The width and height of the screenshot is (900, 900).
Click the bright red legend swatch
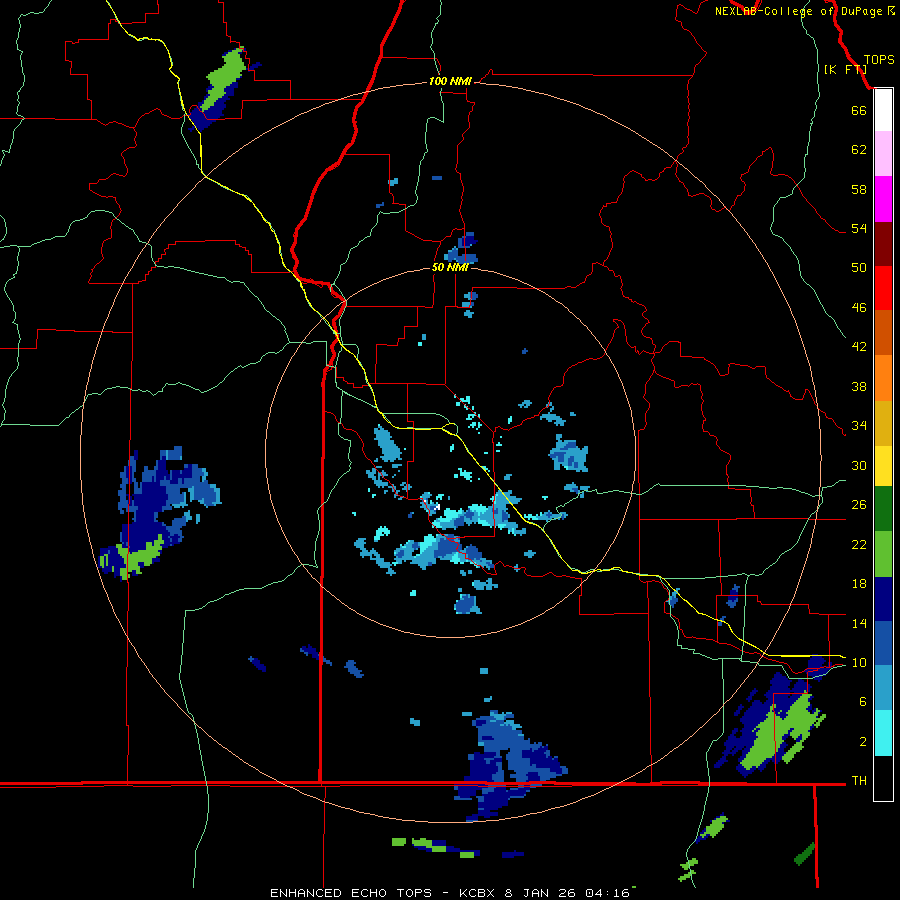[x=883, y=288]
